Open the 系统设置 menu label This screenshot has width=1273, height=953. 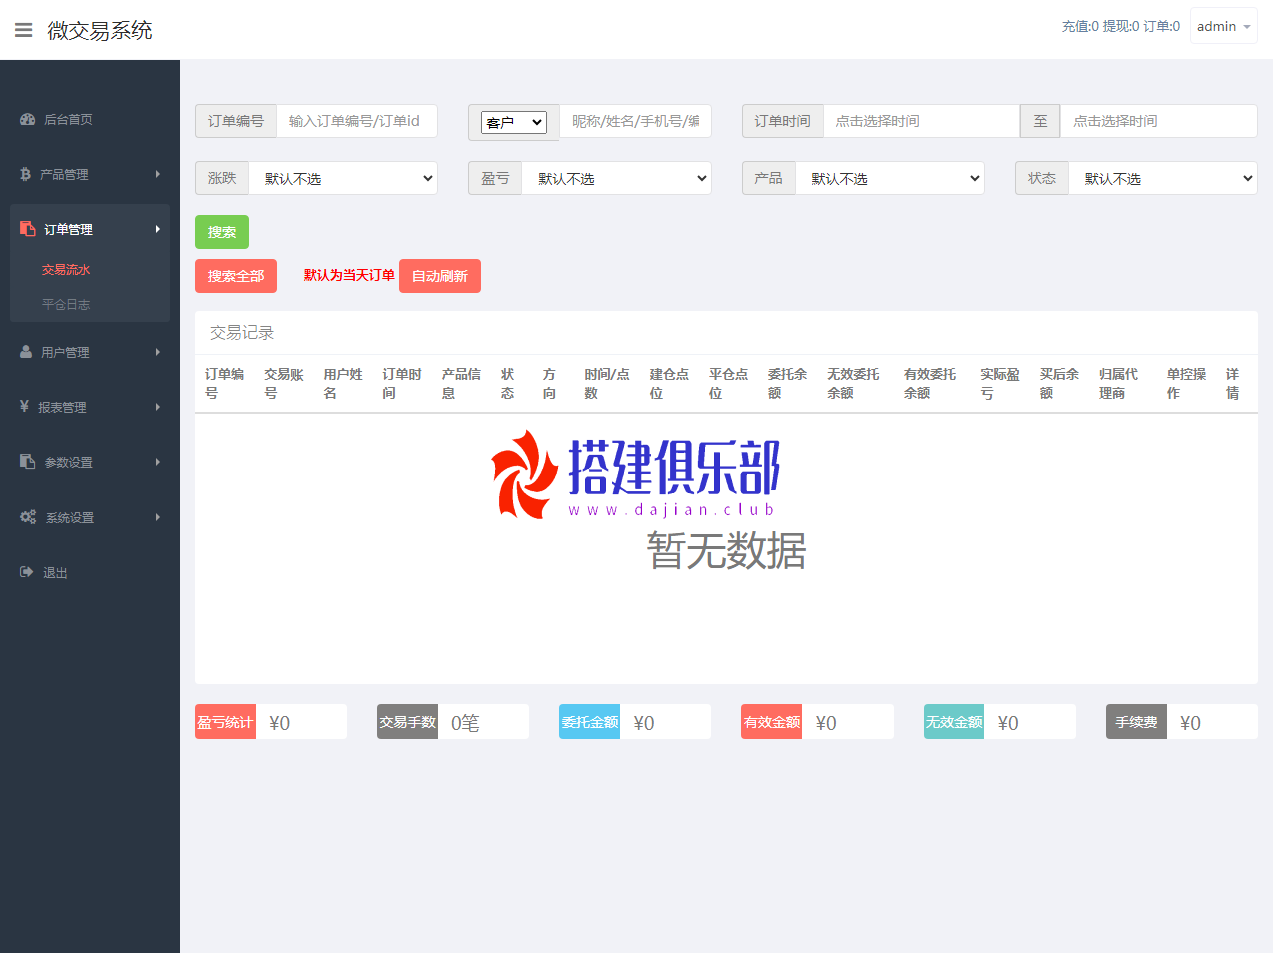[70, 518]
